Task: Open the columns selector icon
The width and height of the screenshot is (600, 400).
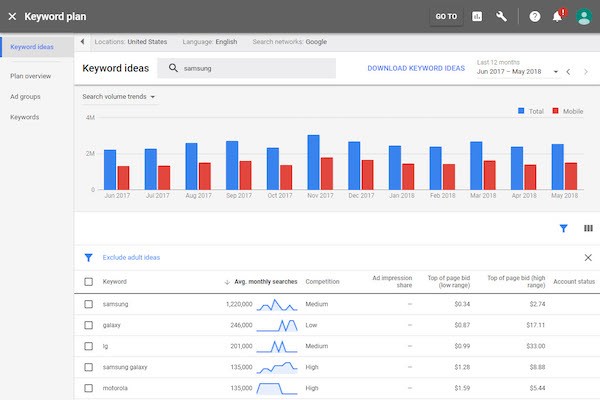Action: point(587,228)
